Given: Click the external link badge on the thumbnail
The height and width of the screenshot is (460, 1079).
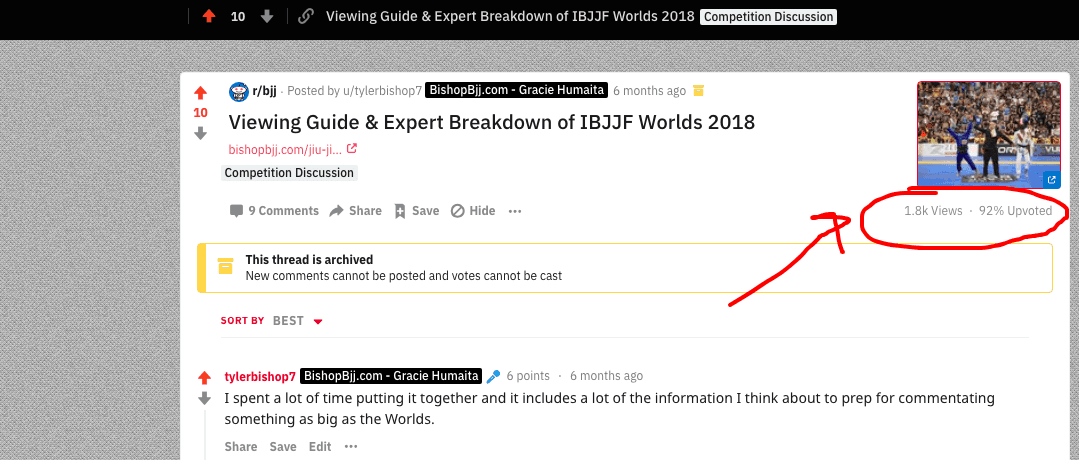Looking at the screenshot, I should pos(1051,180).
